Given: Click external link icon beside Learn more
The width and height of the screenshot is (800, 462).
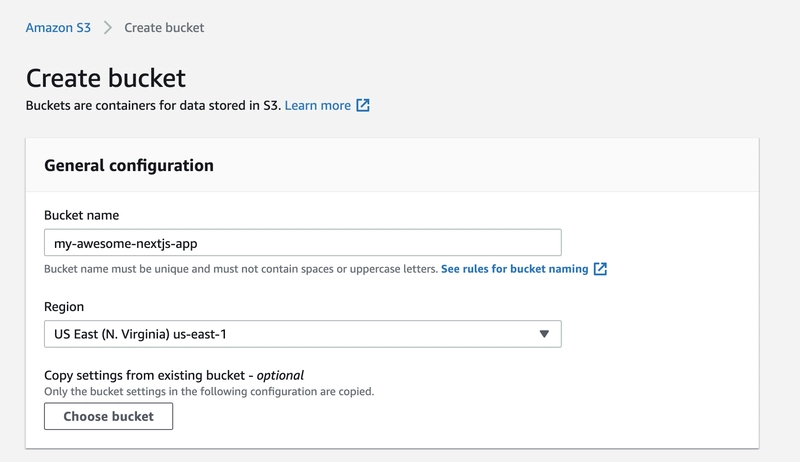Looking at the screenshot, I should pyautogui.click(x=363, y=105).
